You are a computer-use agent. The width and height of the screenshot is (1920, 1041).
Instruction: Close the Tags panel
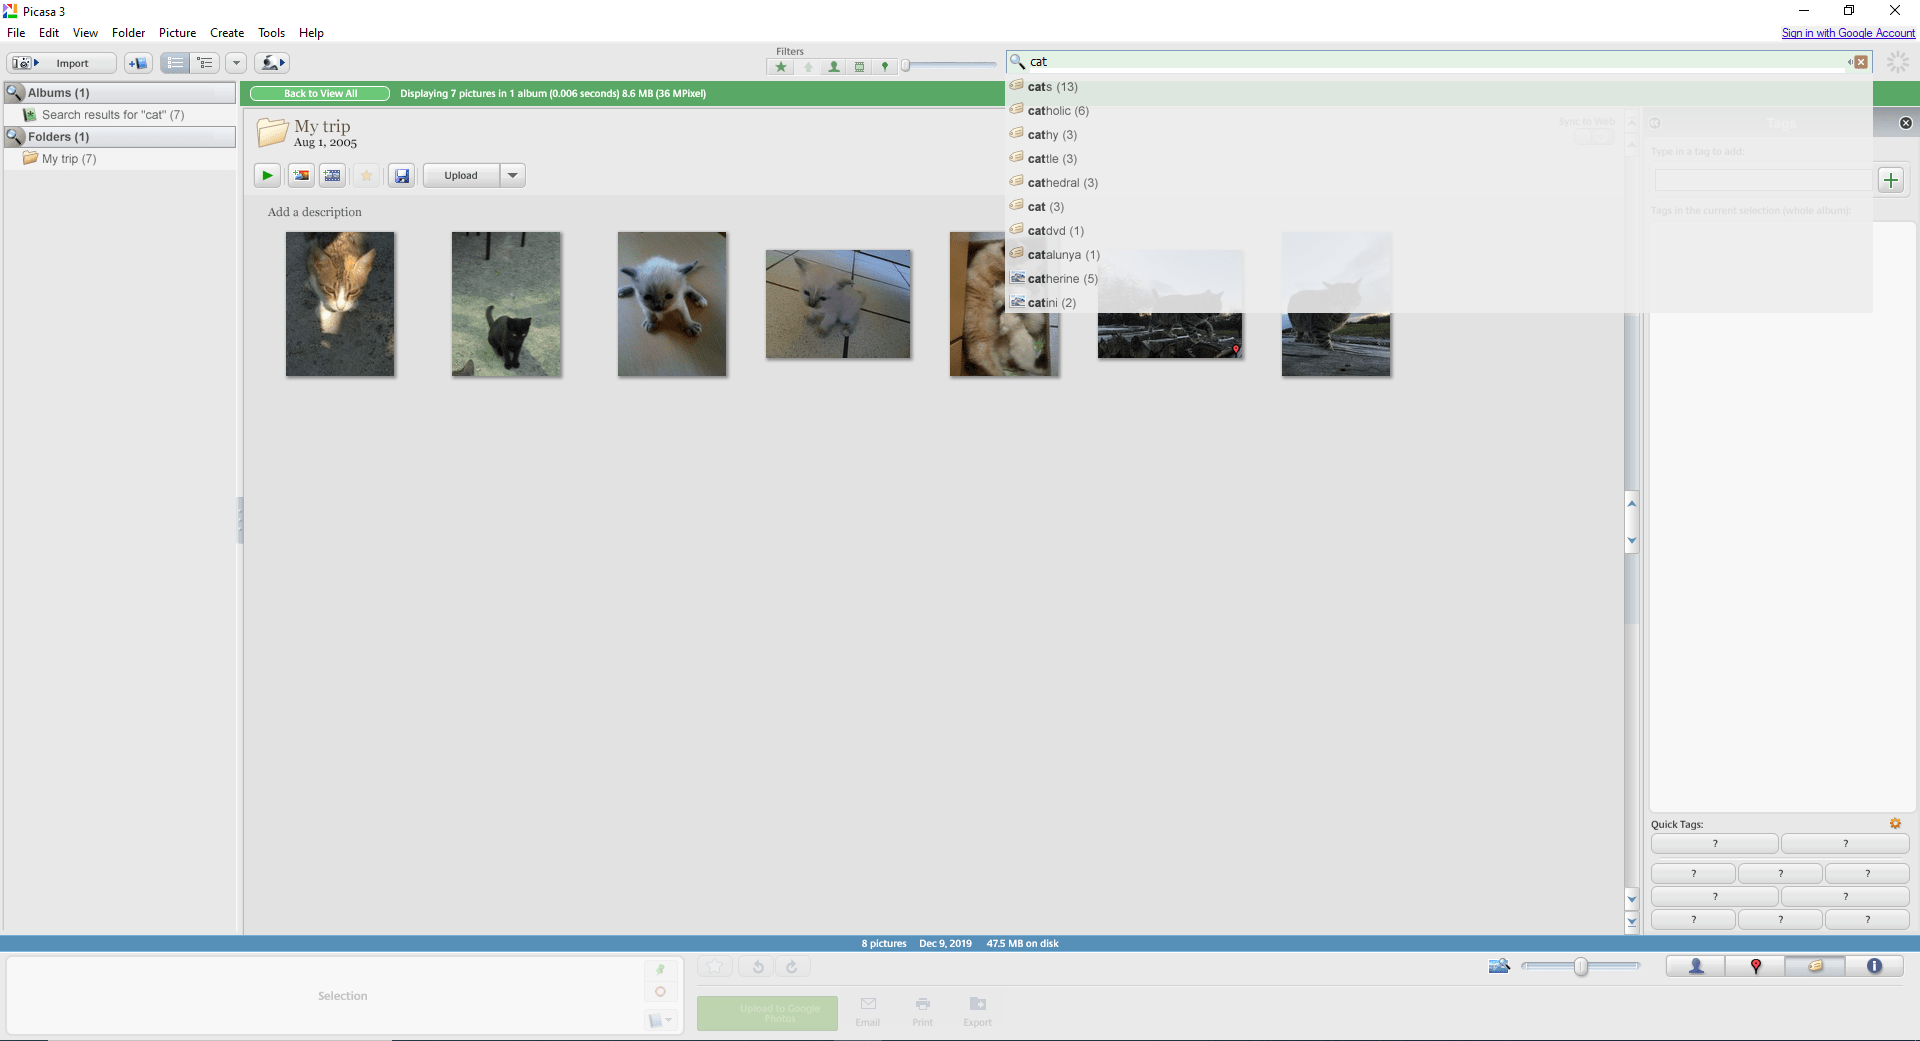coord(1905,123)
